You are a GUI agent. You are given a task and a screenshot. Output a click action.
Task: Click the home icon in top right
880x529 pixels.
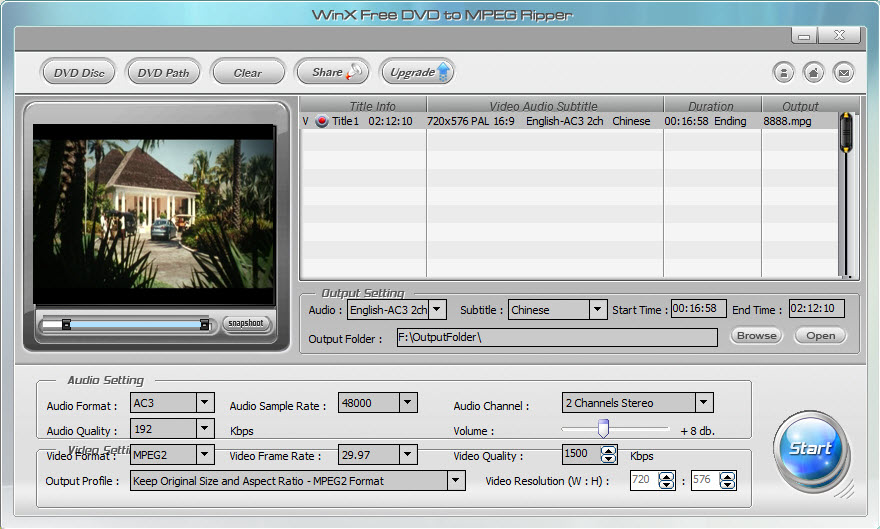click(814, 72)
